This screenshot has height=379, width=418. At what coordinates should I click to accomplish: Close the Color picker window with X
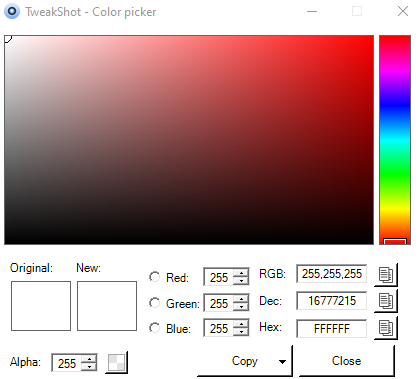pyautogui.click(x=403, y=12)
